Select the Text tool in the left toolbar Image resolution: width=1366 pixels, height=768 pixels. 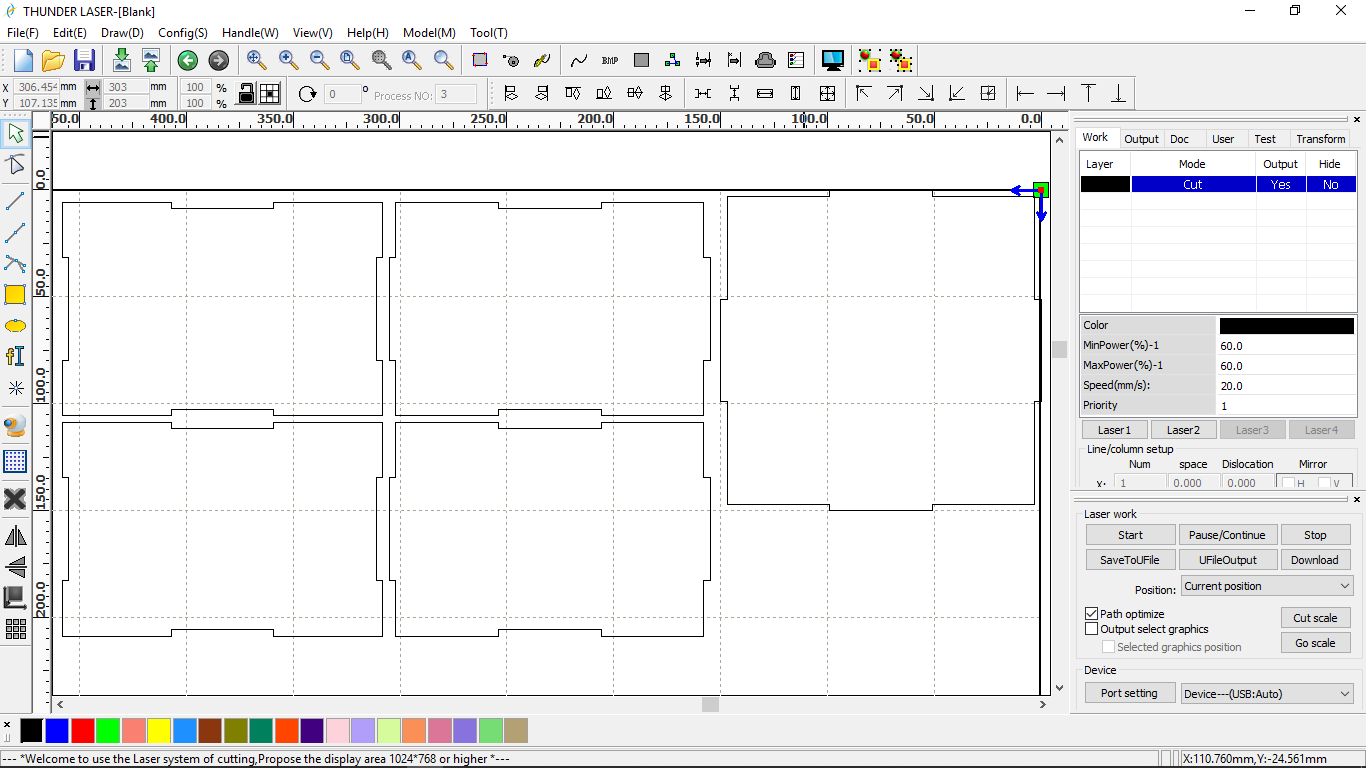[x=15, y=356]
